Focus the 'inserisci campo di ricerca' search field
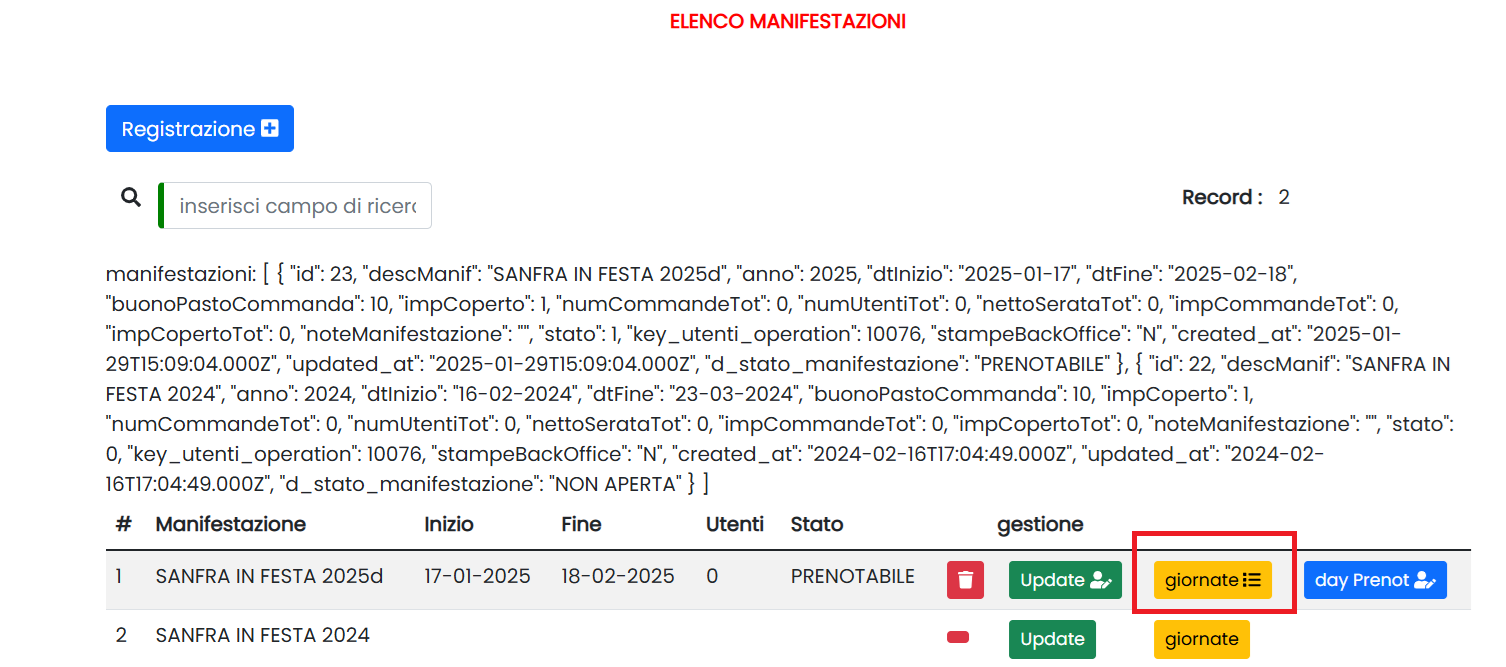The height and width of the screenshot is (667, 1506). 297,206
